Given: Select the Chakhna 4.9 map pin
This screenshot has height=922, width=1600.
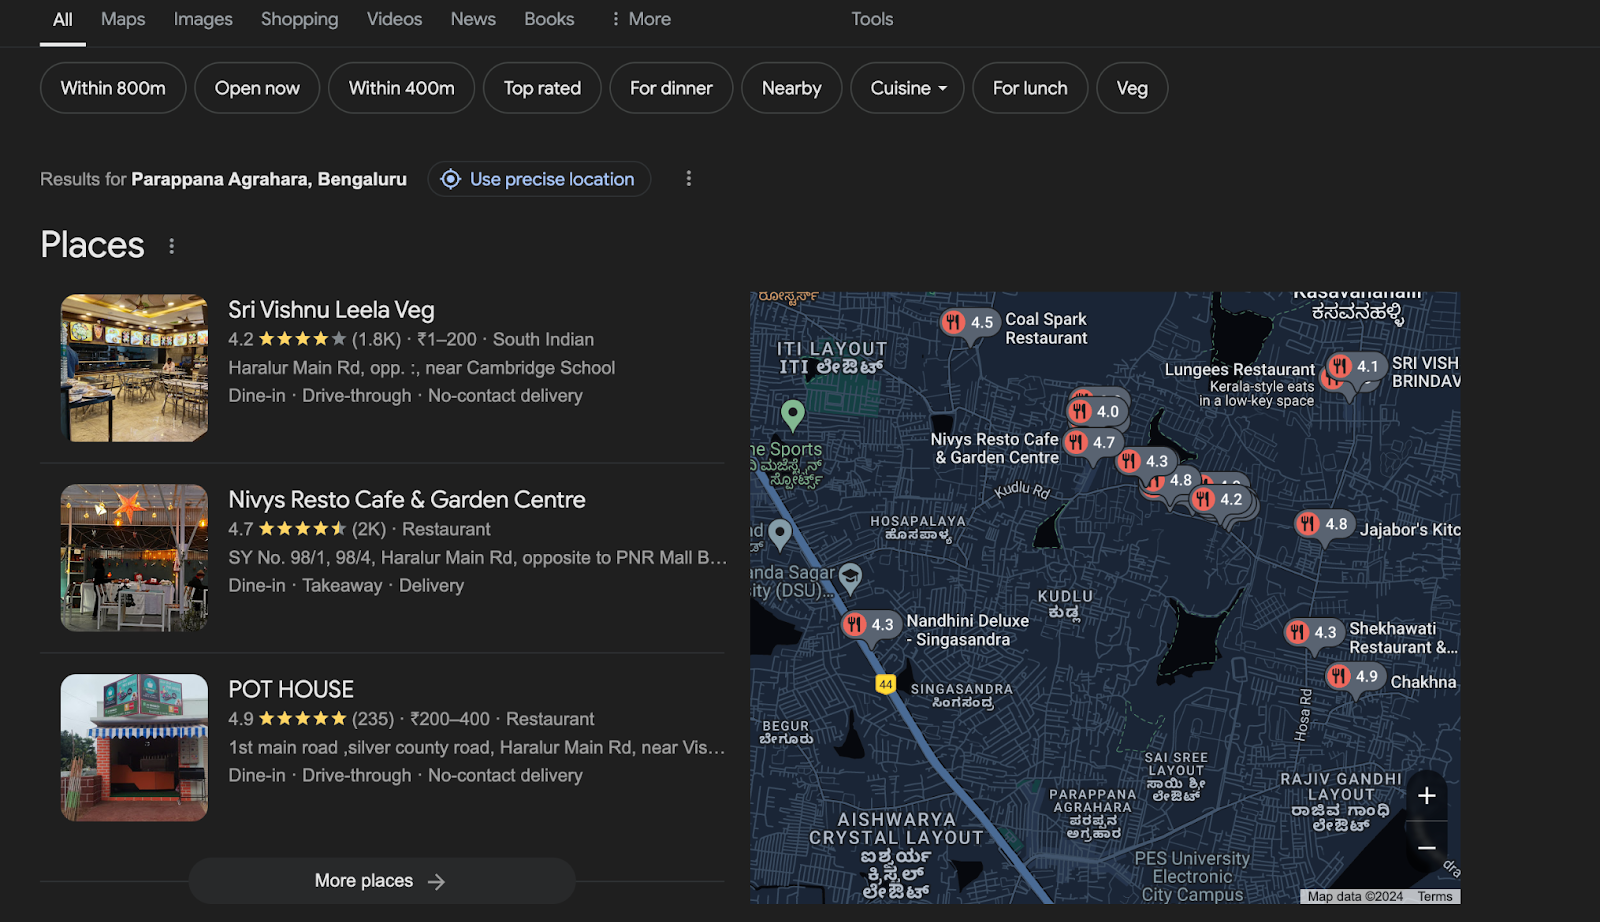Looking at the screenshot, I should [1354, 677].
